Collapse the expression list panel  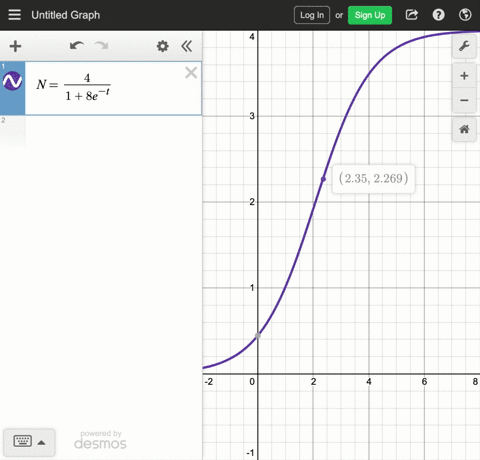tap(187, 46)
